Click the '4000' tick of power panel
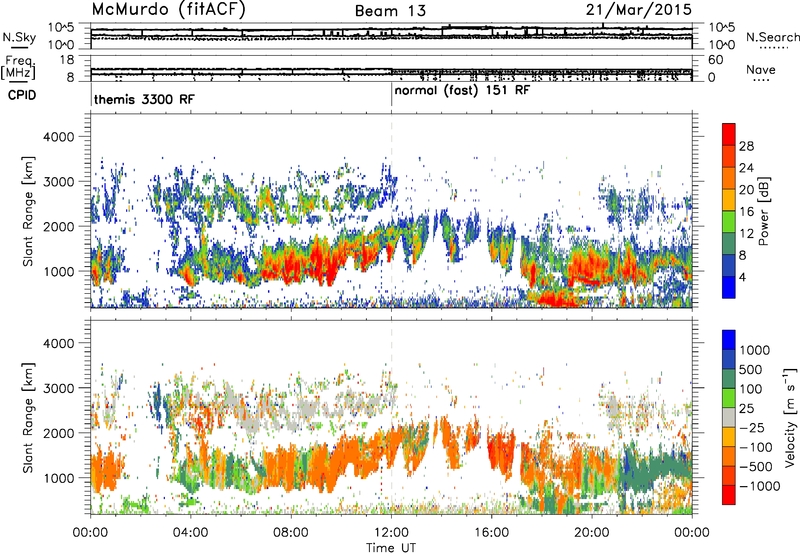Image resolution: width=800 pixels, height=554 pixels. click(58, 137)
